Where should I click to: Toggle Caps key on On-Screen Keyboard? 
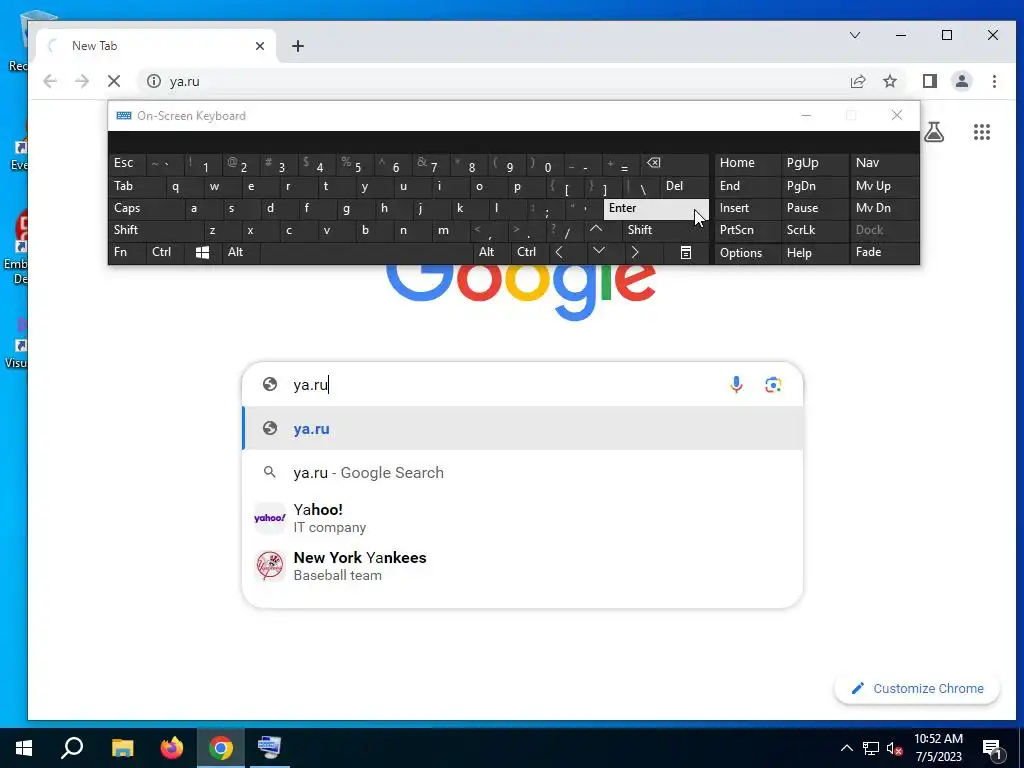pos(146,208)
